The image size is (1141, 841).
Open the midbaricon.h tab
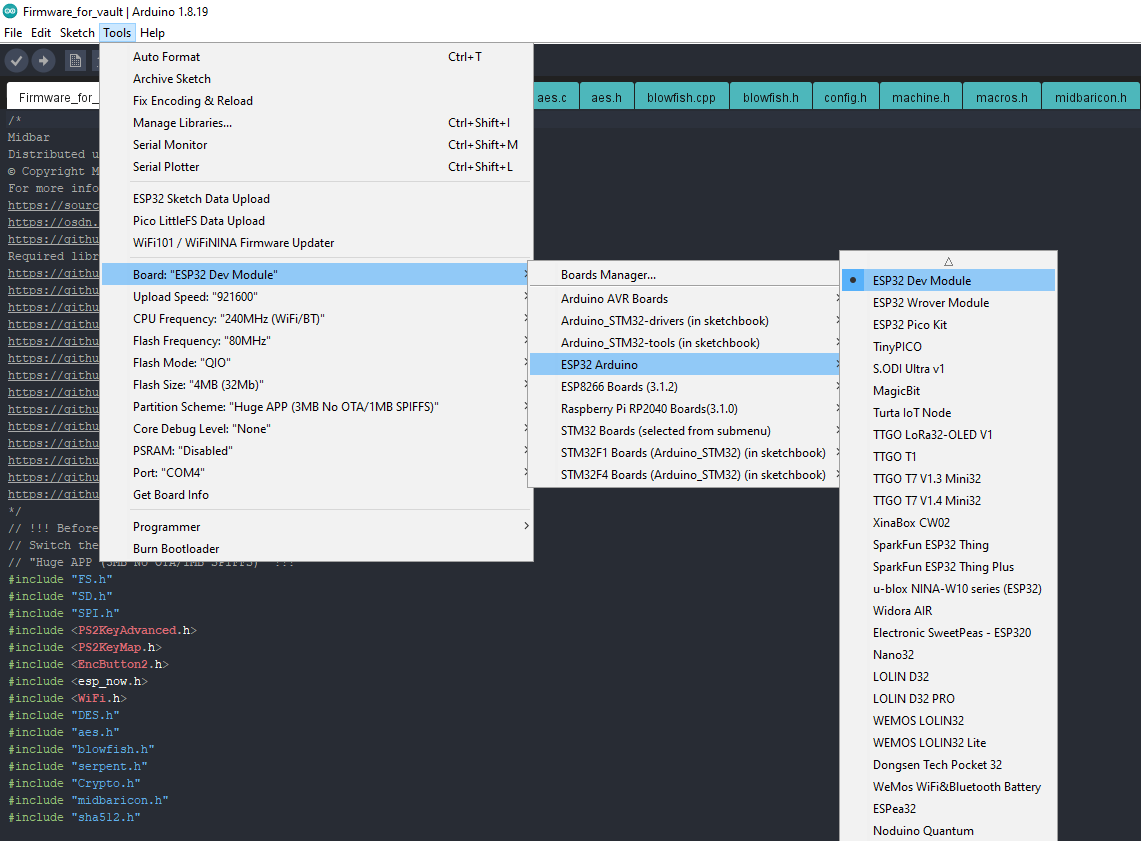pos(1090,97)
